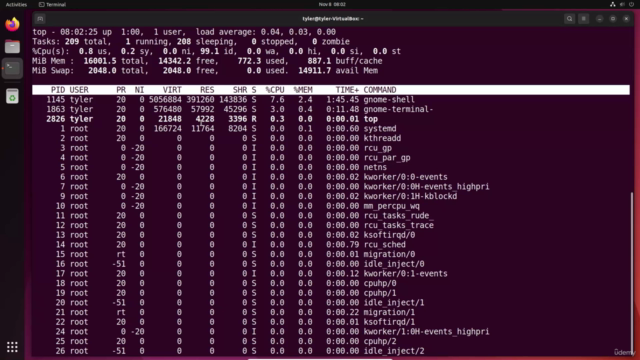The image size is (640, 360).
Task: Click rcu_tasks_trace command name
Action: [x=398, y=225]
